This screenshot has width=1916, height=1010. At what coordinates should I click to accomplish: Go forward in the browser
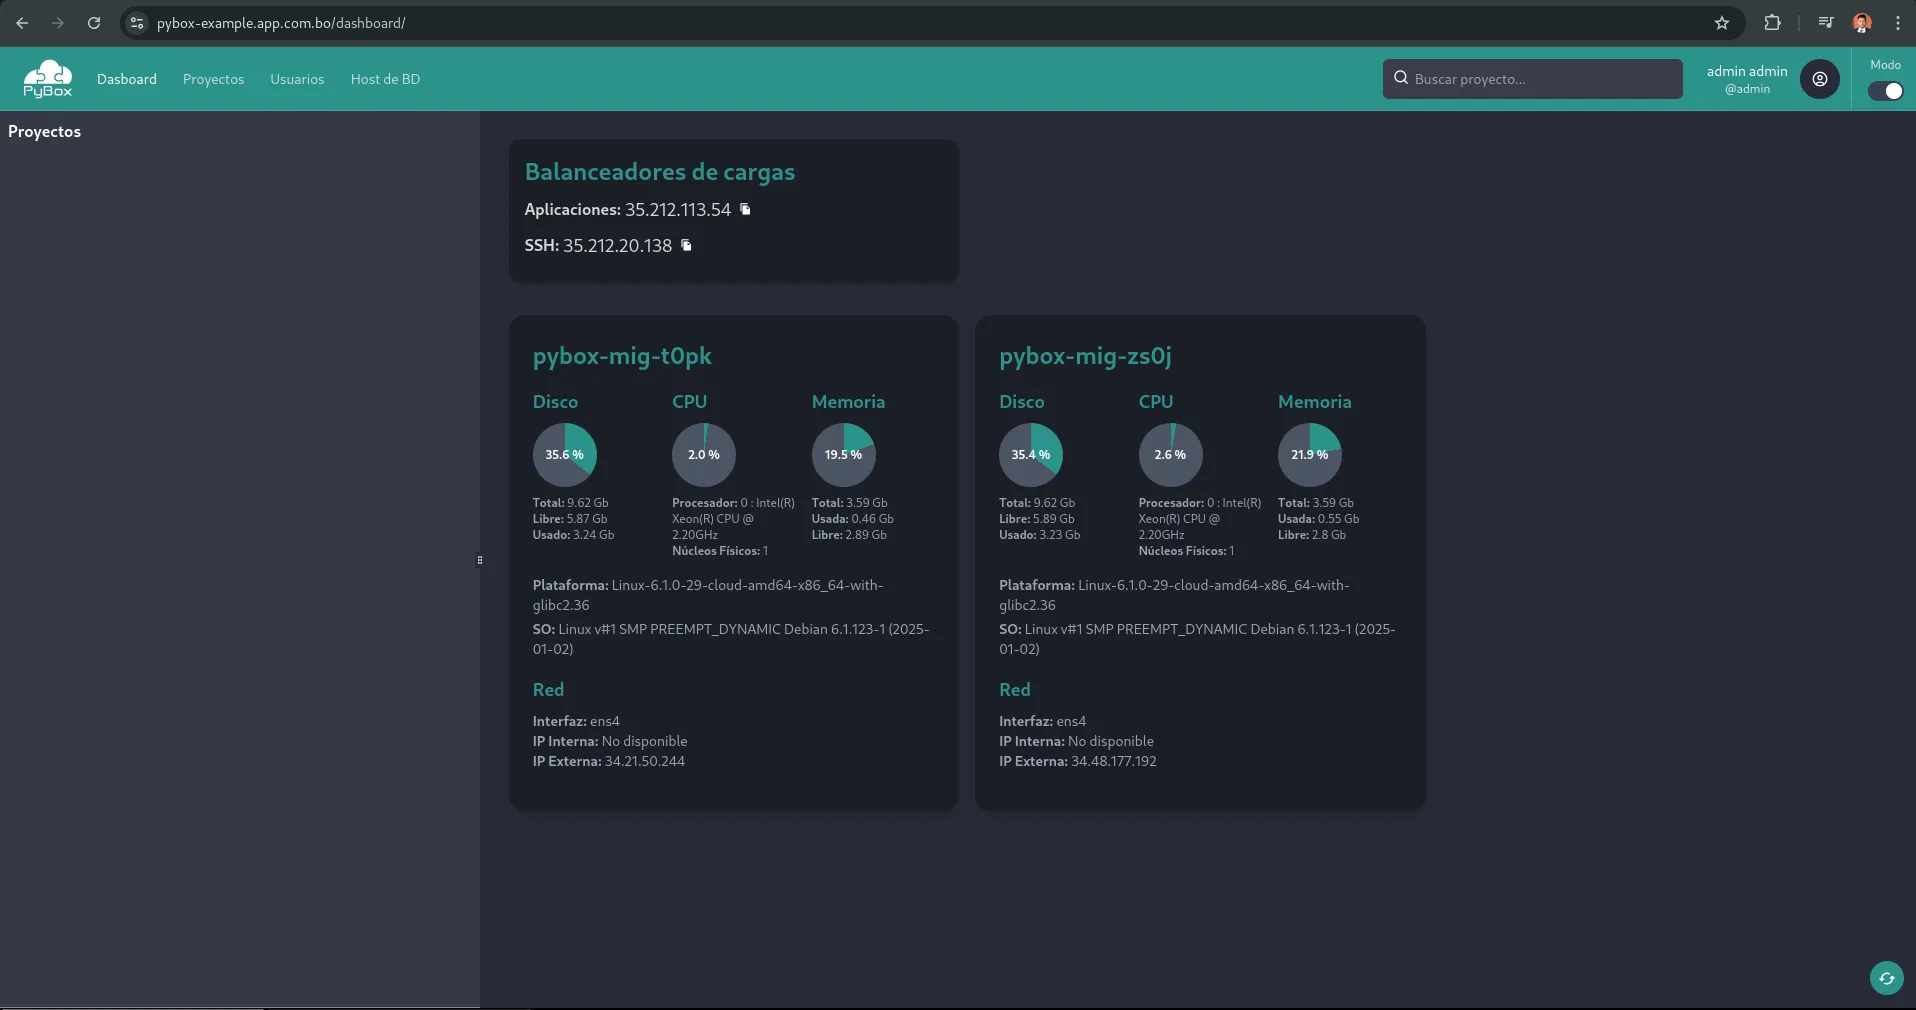pos(58,23)
